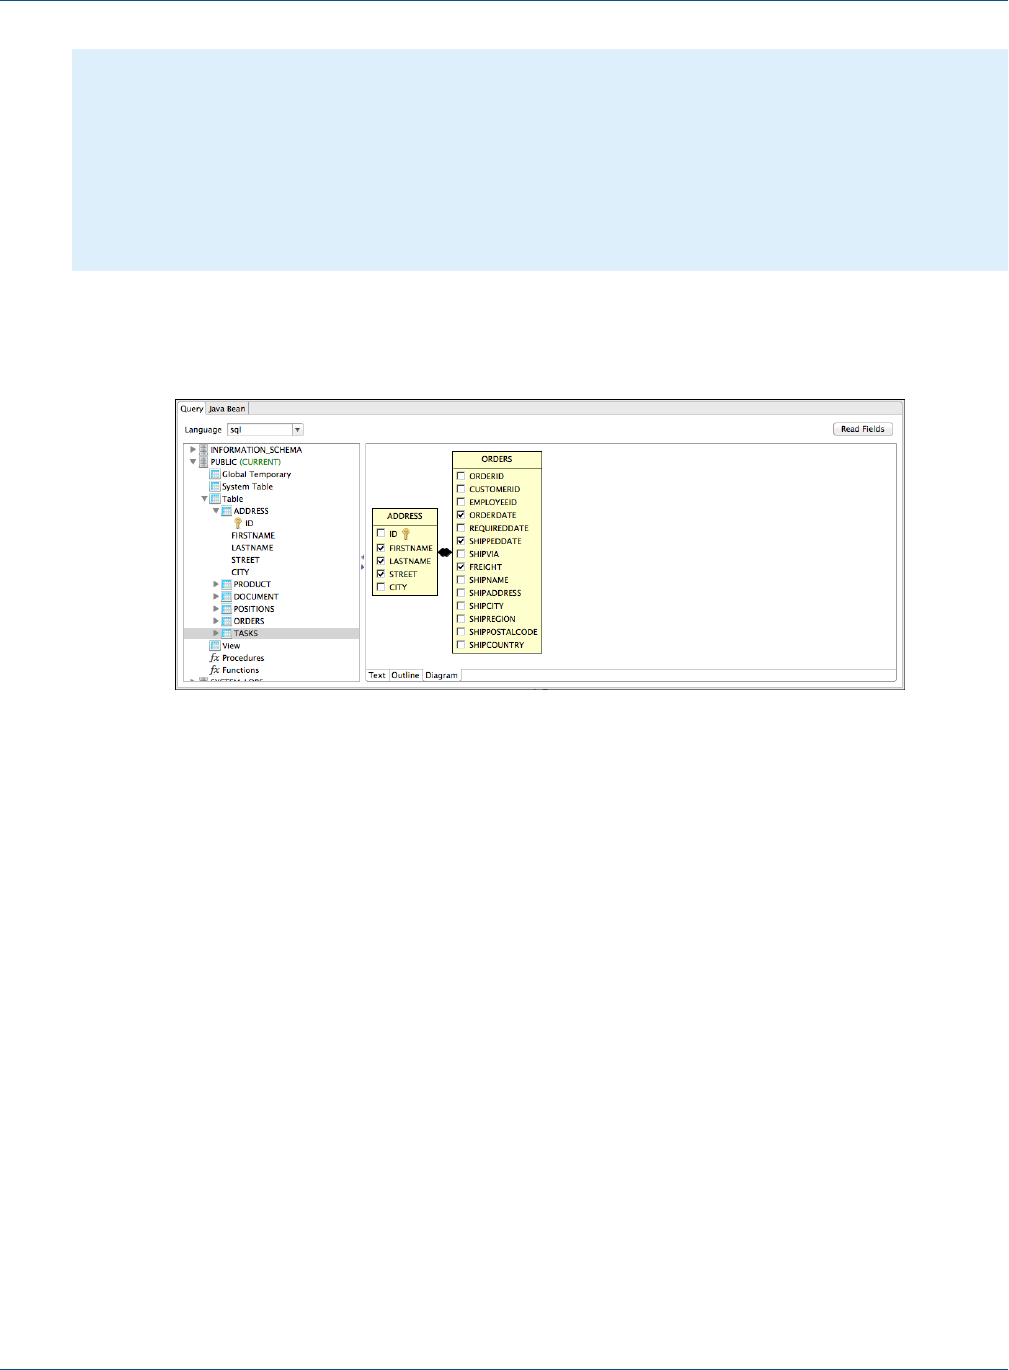Uncheck the FREIGHT checkbox
The image size is (1009, 1370).
(461, 567)
